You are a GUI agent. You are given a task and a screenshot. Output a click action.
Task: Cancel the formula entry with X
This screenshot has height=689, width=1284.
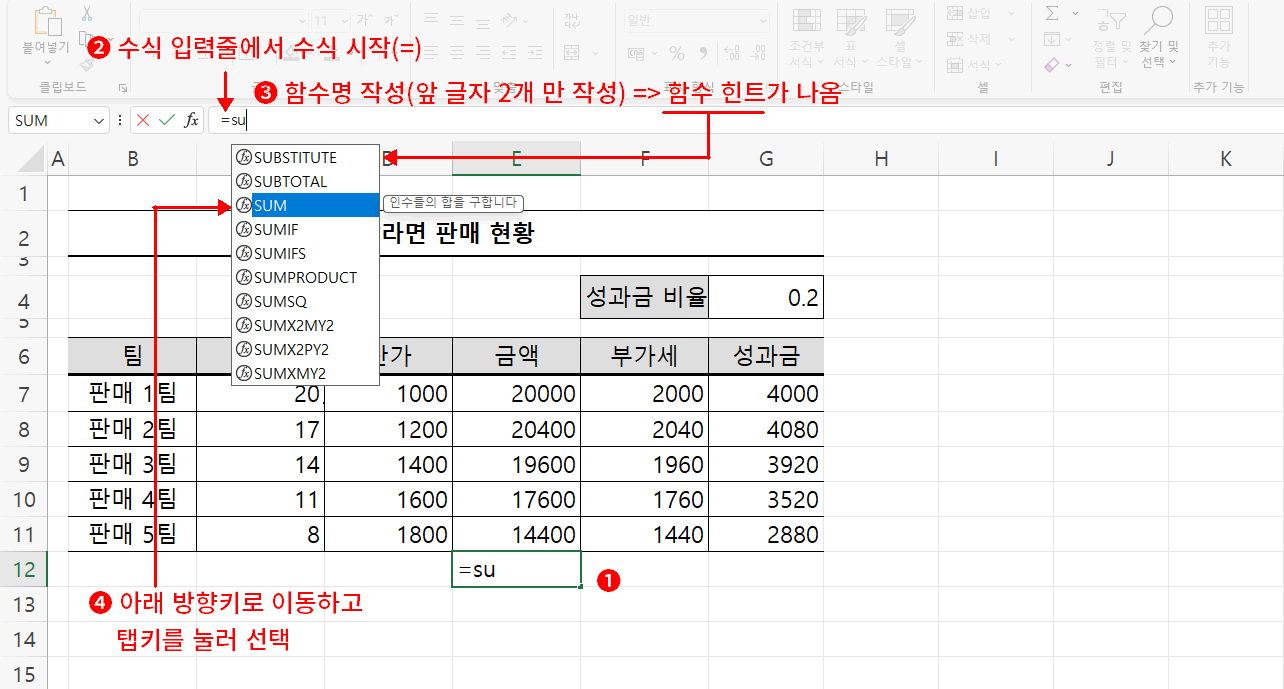click(143, 120)
